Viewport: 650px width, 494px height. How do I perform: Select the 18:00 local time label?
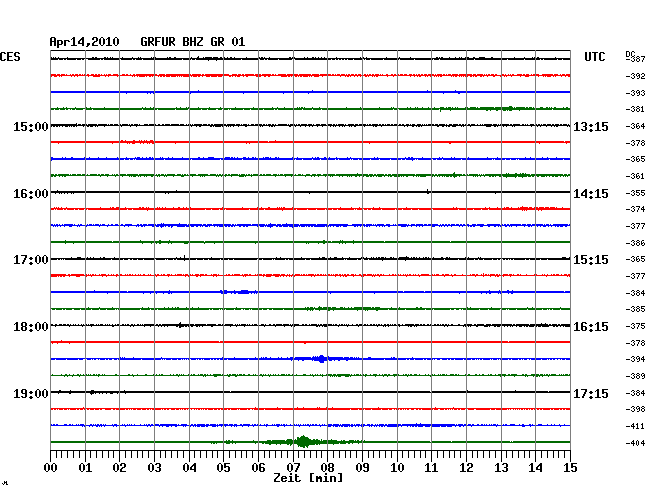tap(31, 327)
